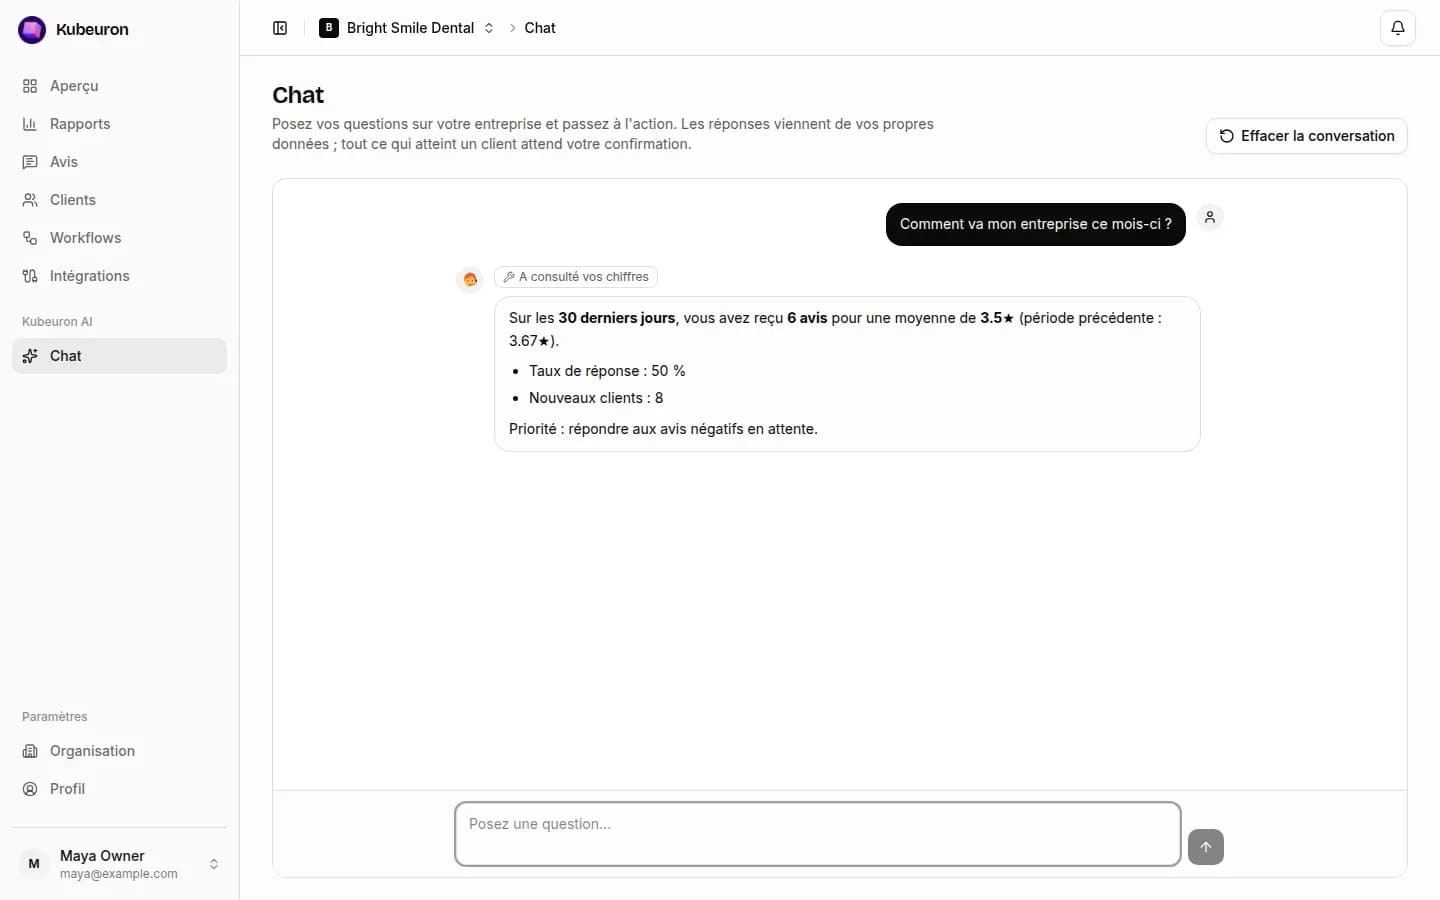Open the Rapports section
This screenshot has width=1440, height=900.
click(x=119, y=124)
